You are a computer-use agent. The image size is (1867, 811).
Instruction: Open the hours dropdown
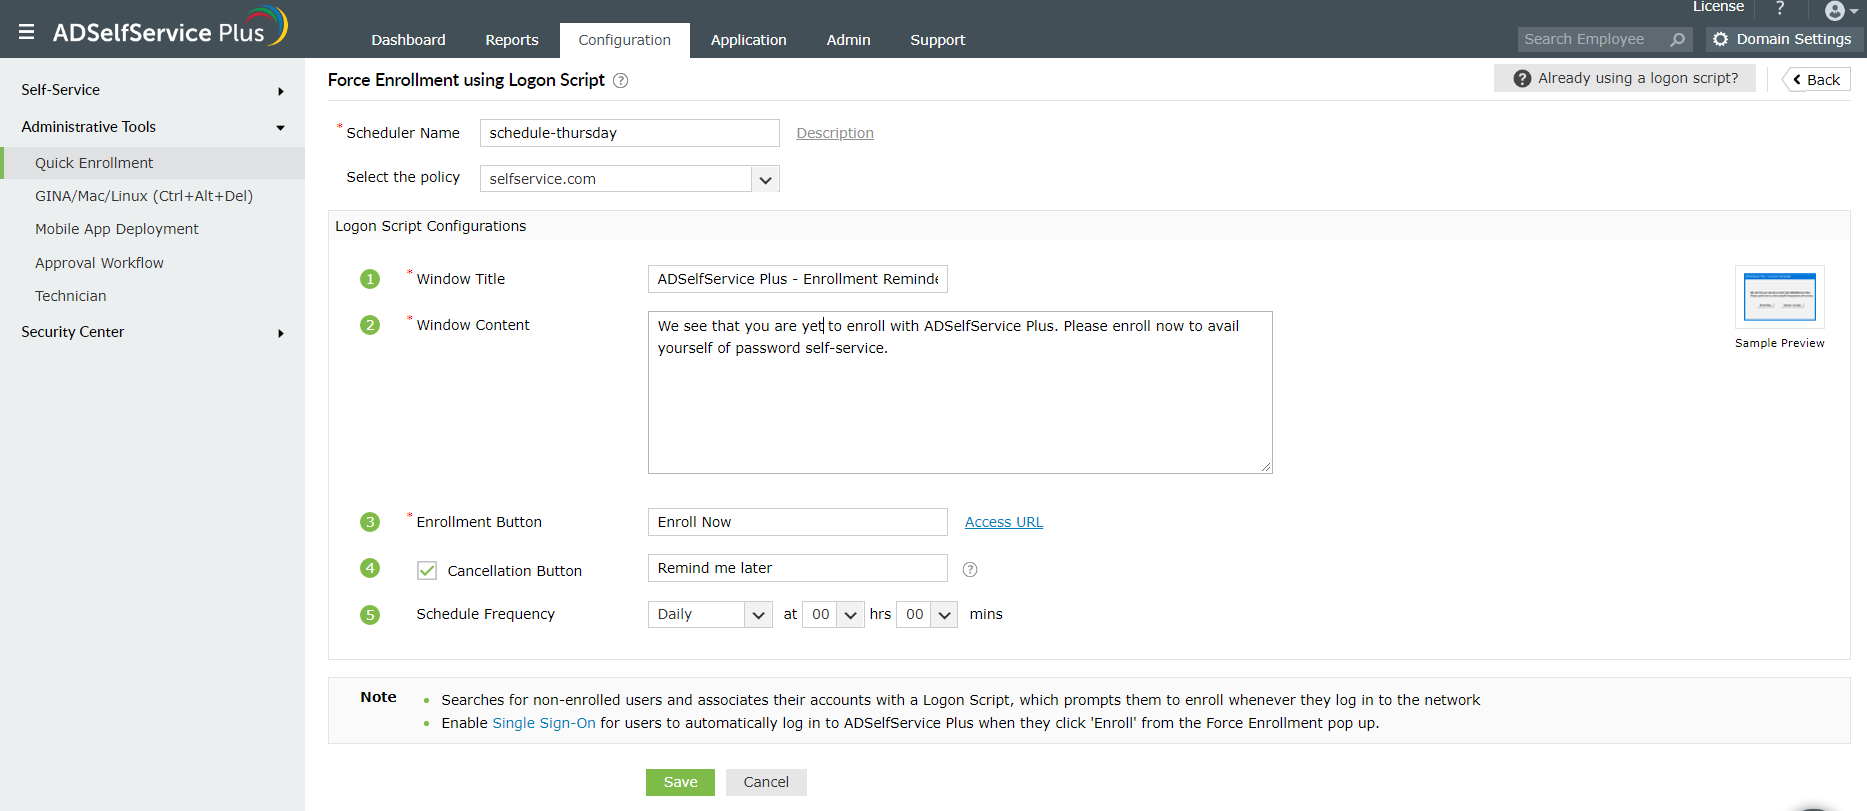[833, 615]
